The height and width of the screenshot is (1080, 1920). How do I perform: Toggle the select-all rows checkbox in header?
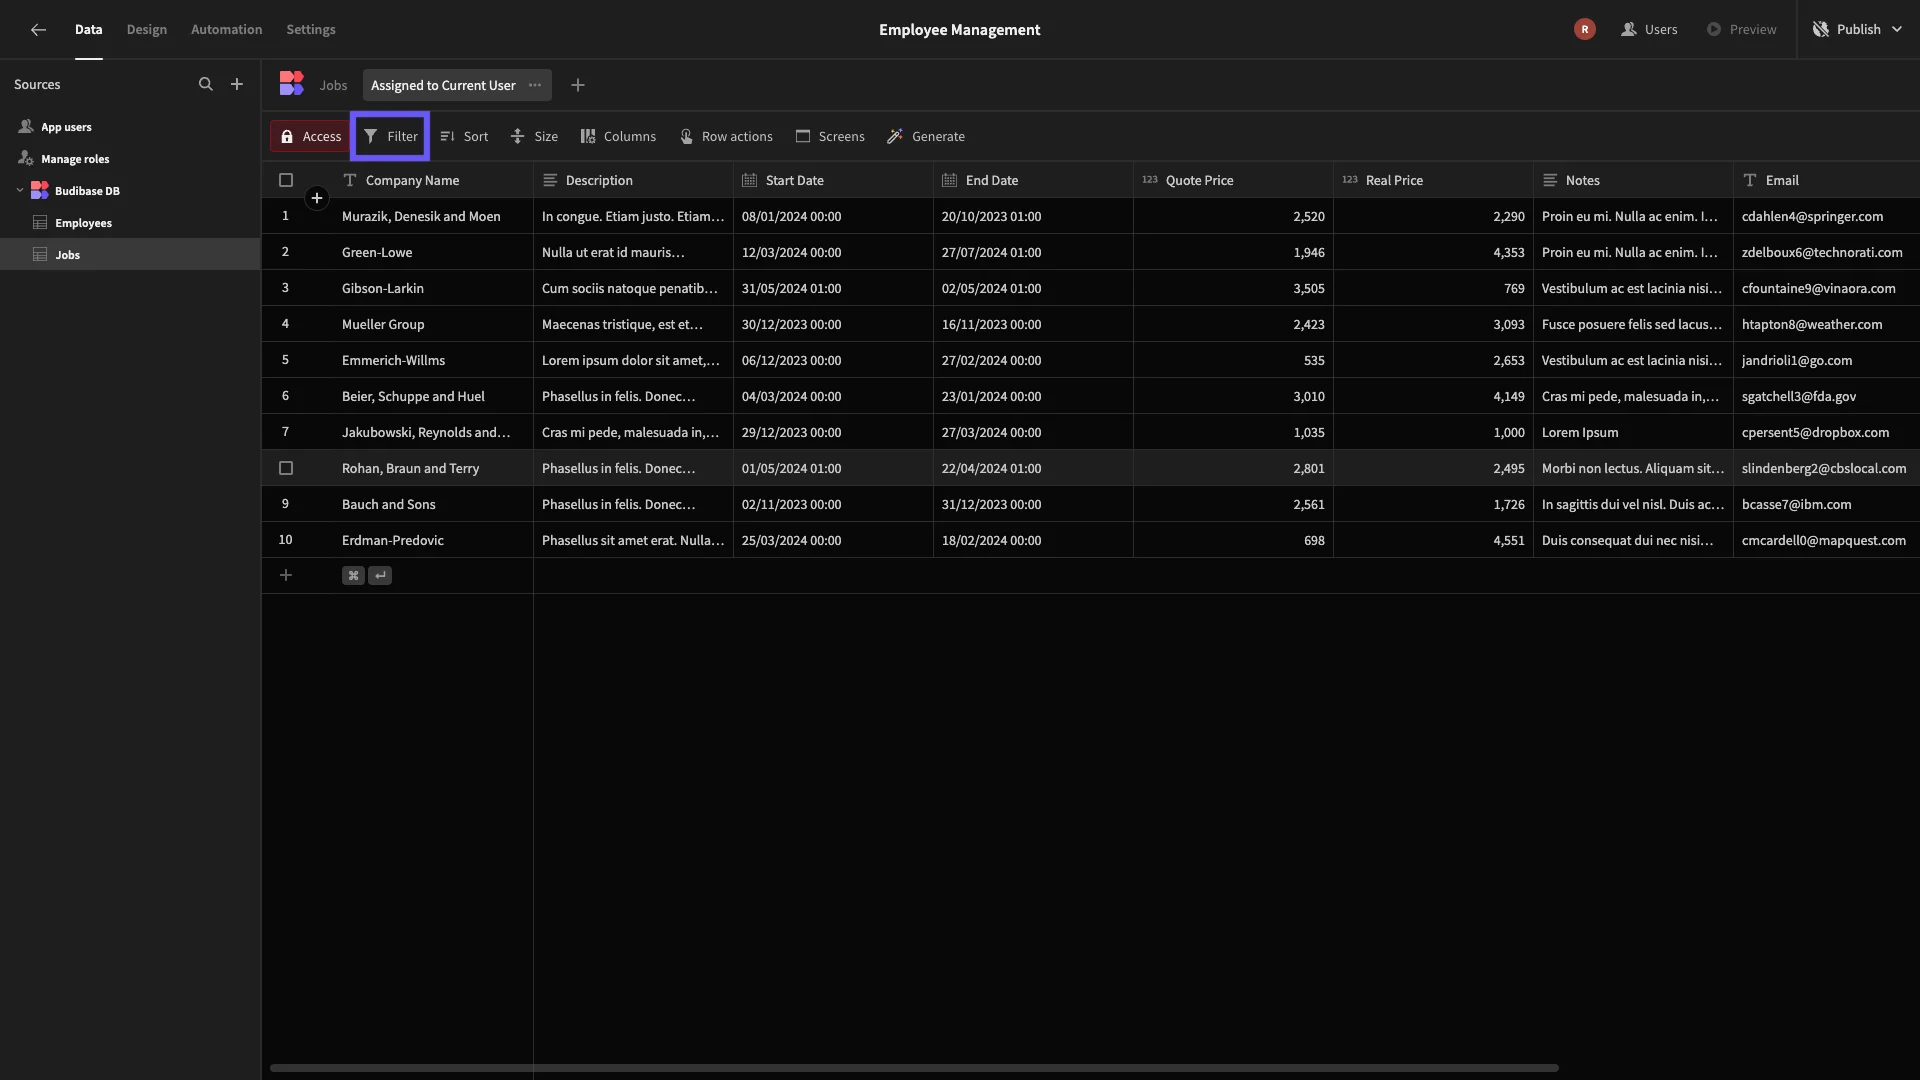(x=286, y=180)
